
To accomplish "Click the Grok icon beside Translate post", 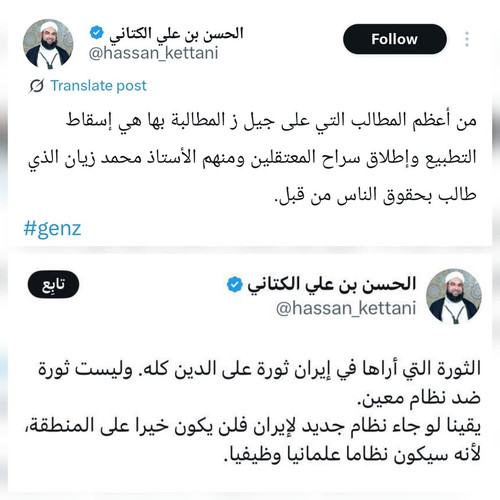I will (x=36, y=86).
